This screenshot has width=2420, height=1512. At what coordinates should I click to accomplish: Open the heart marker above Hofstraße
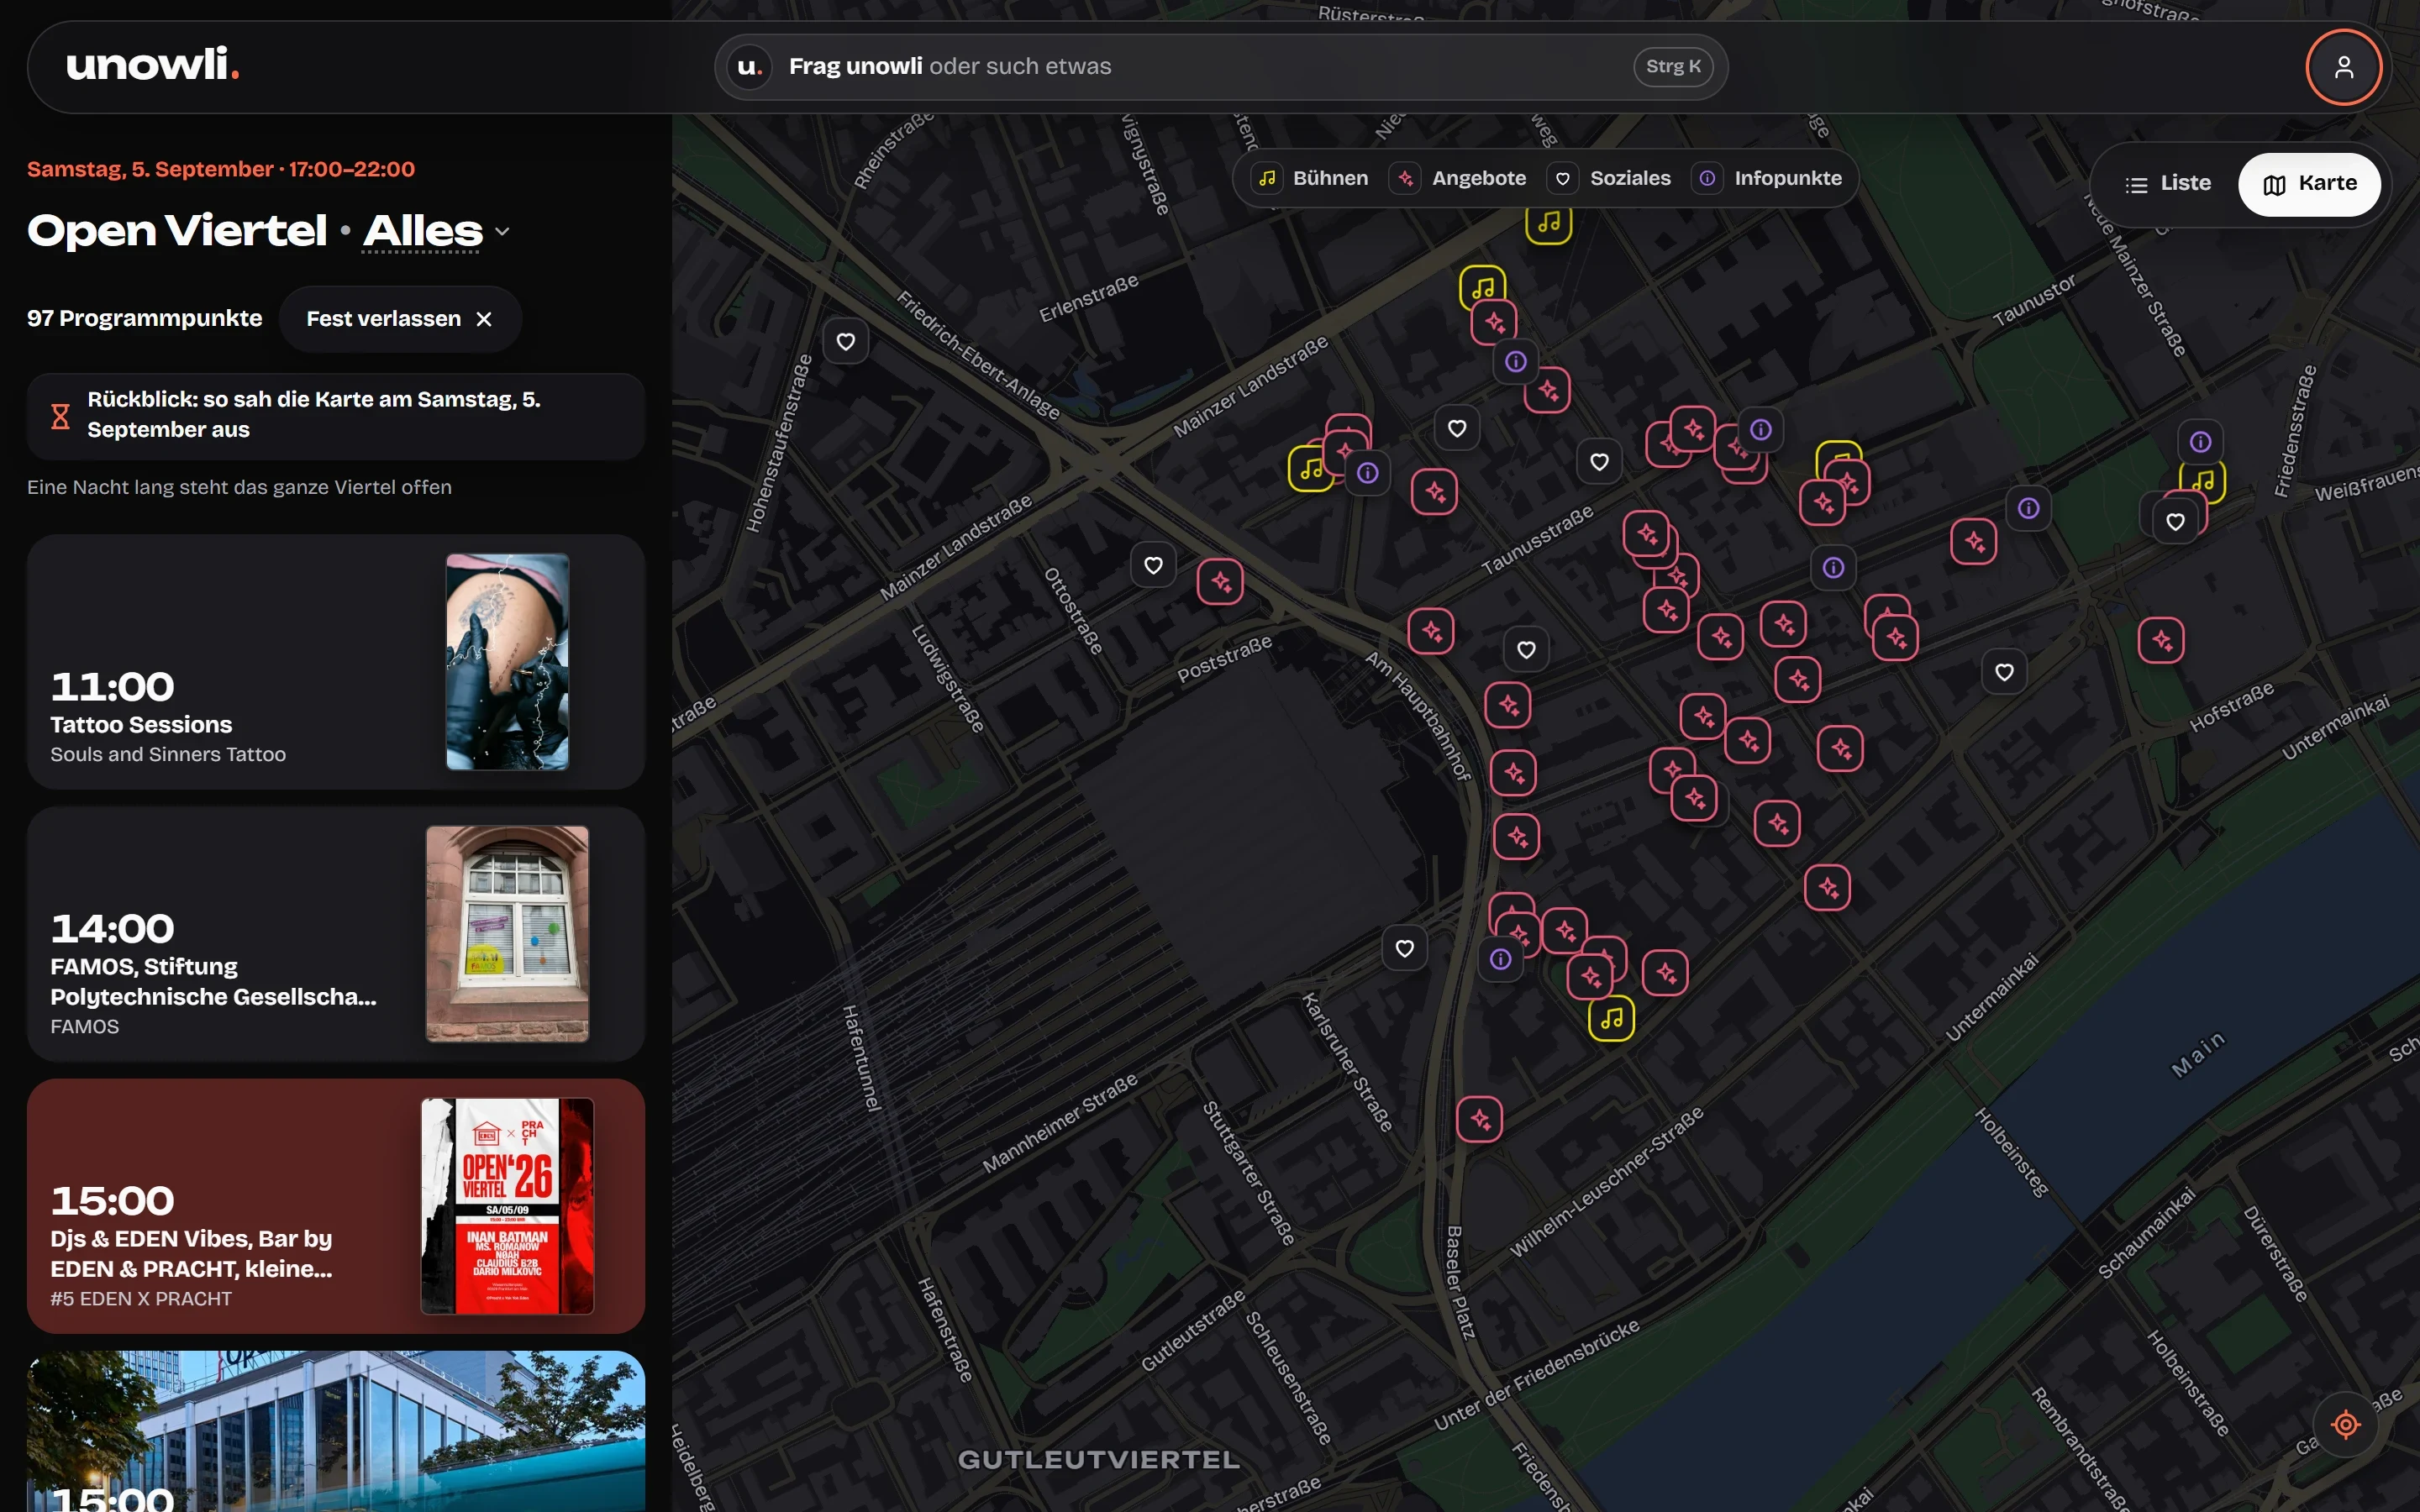coord(2004,672)
